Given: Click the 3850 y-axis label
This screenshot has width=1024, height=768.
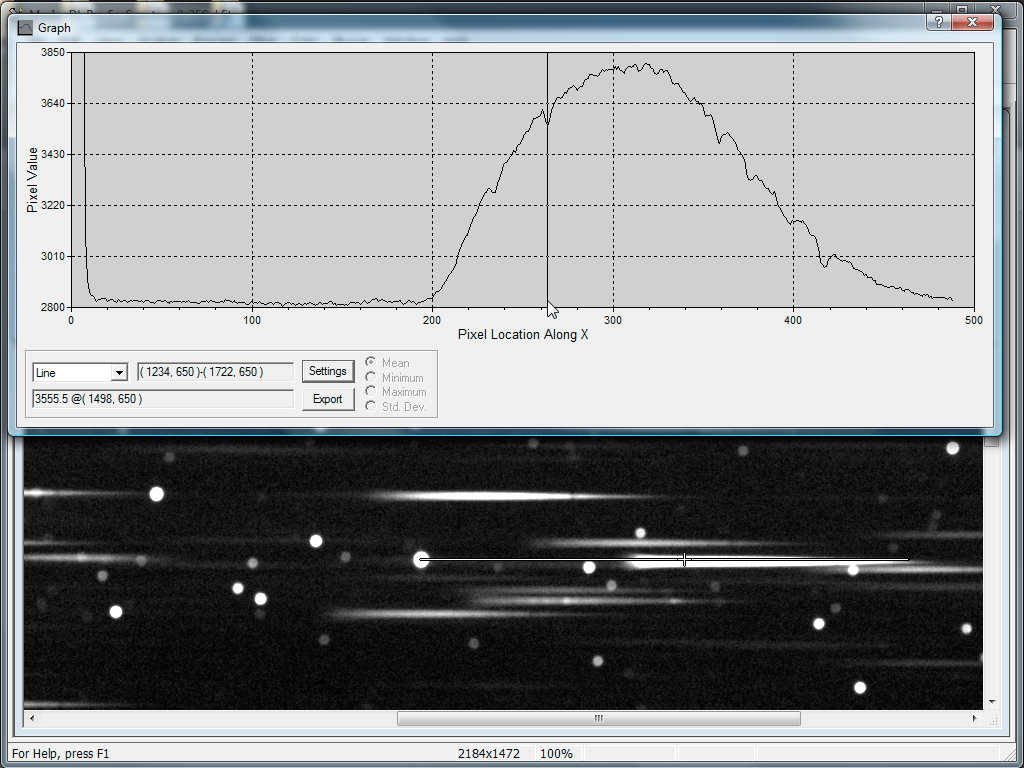Looking at the screenshot, I should point(53,52).
